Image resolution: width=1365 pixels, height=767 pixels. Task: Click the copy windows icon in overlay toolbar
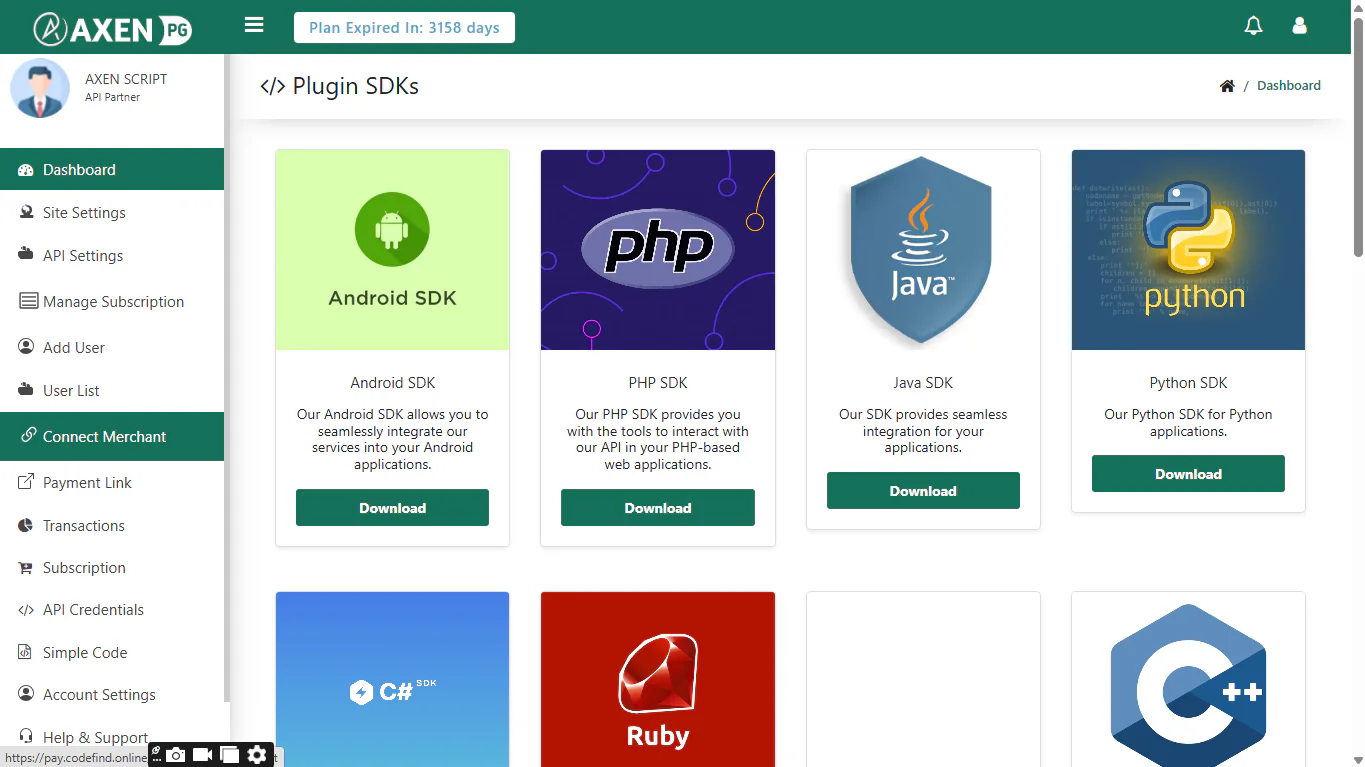(229, 755)
